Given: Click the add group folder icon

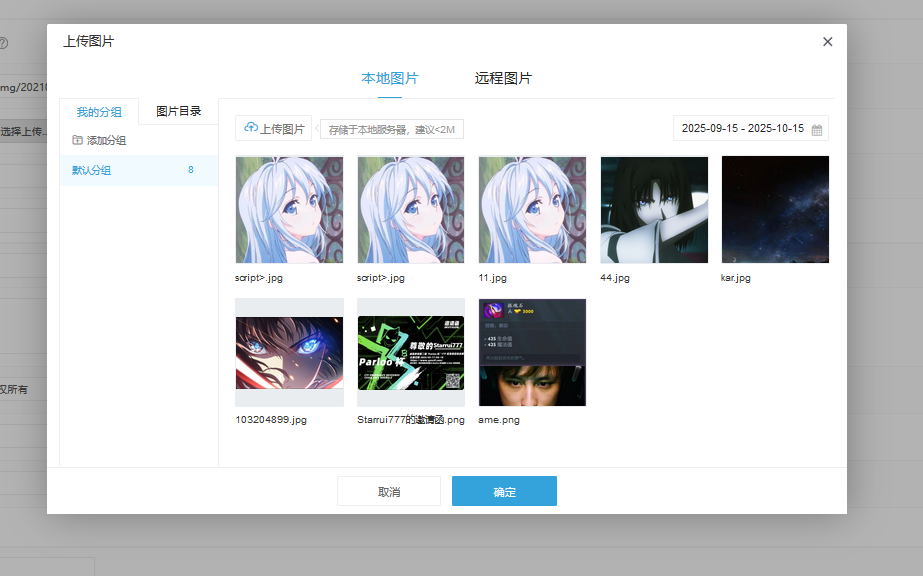Looking at the screenshot, I should pos(77,141).
